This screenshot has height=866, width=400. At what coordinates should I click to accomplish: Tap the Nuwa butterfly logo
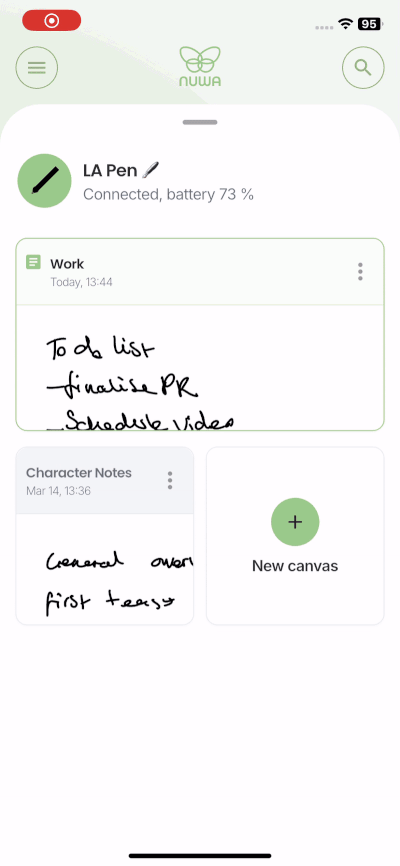pos(200,66)
